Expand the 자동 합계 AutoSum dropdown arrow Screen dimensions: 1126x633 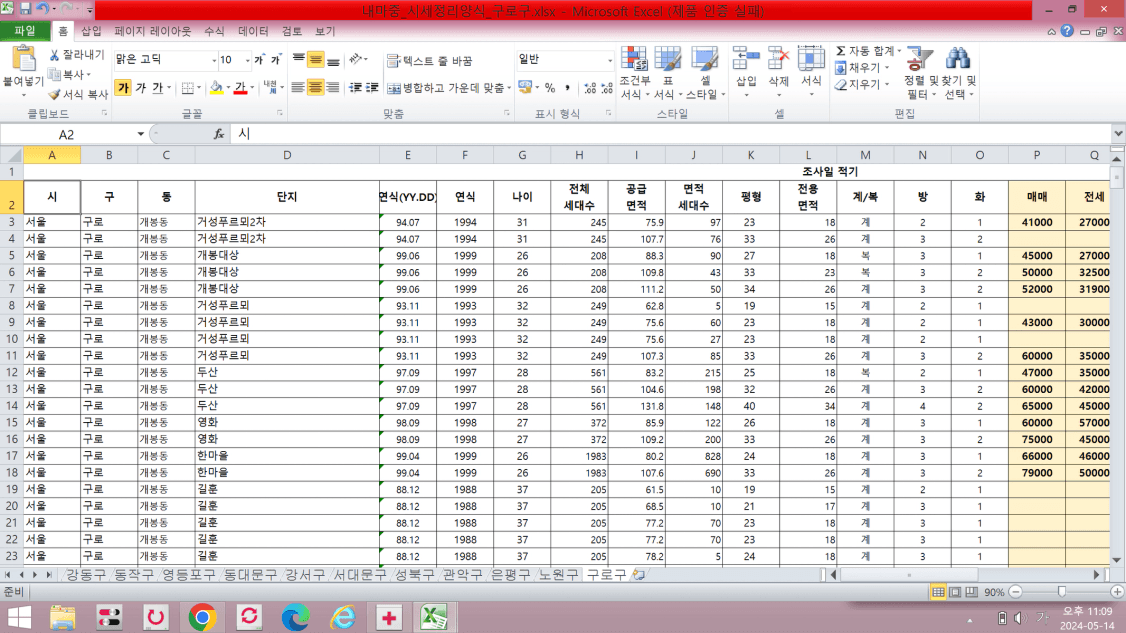click(x=899, y=51)
